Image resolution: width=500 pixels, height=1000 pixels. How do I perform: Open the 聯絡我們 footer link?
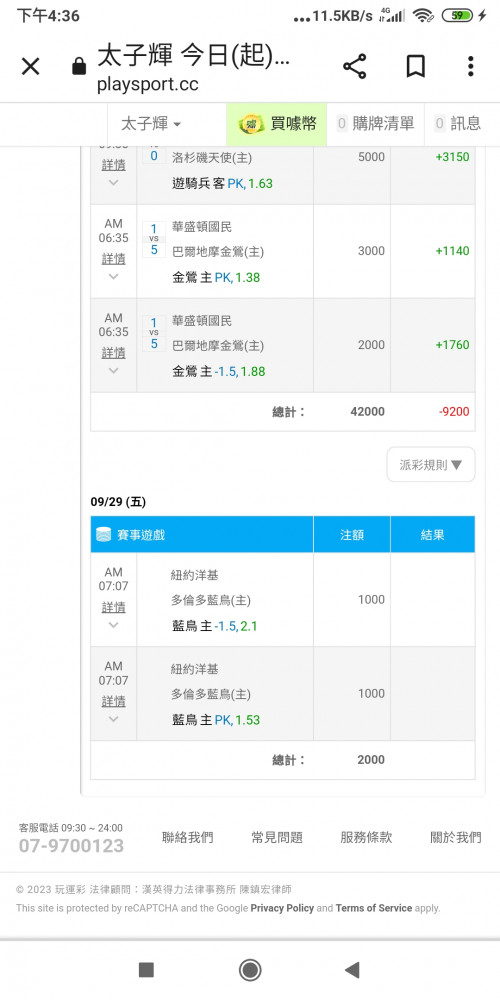coord(188,837)
